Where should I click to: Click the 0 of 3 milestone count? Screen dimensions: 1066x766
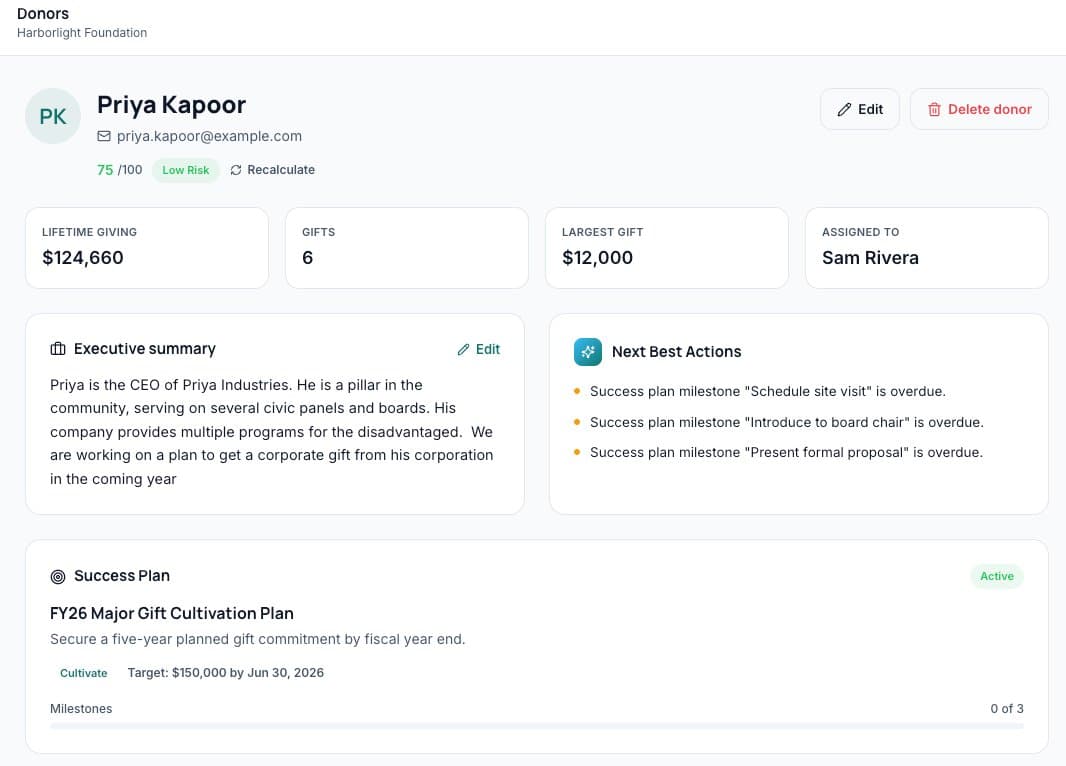(1007, 709)
